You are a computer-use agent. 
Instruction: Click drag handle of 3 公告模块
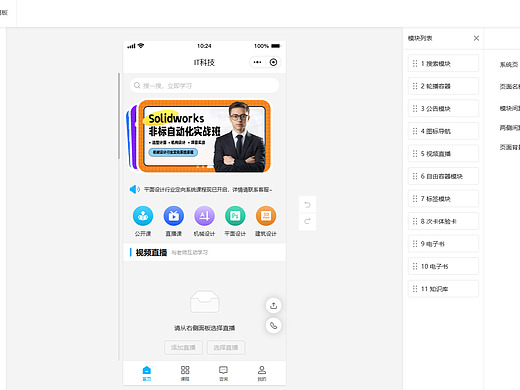click(415, 109)
